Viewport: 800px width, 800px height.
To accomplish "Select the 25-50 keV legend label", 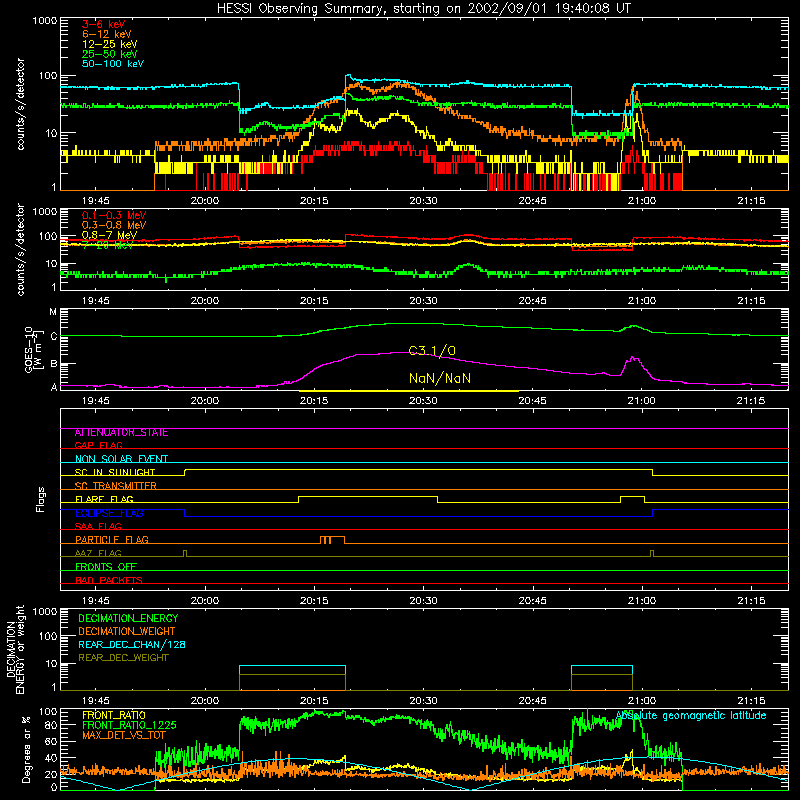I will [x=110, y=54].
